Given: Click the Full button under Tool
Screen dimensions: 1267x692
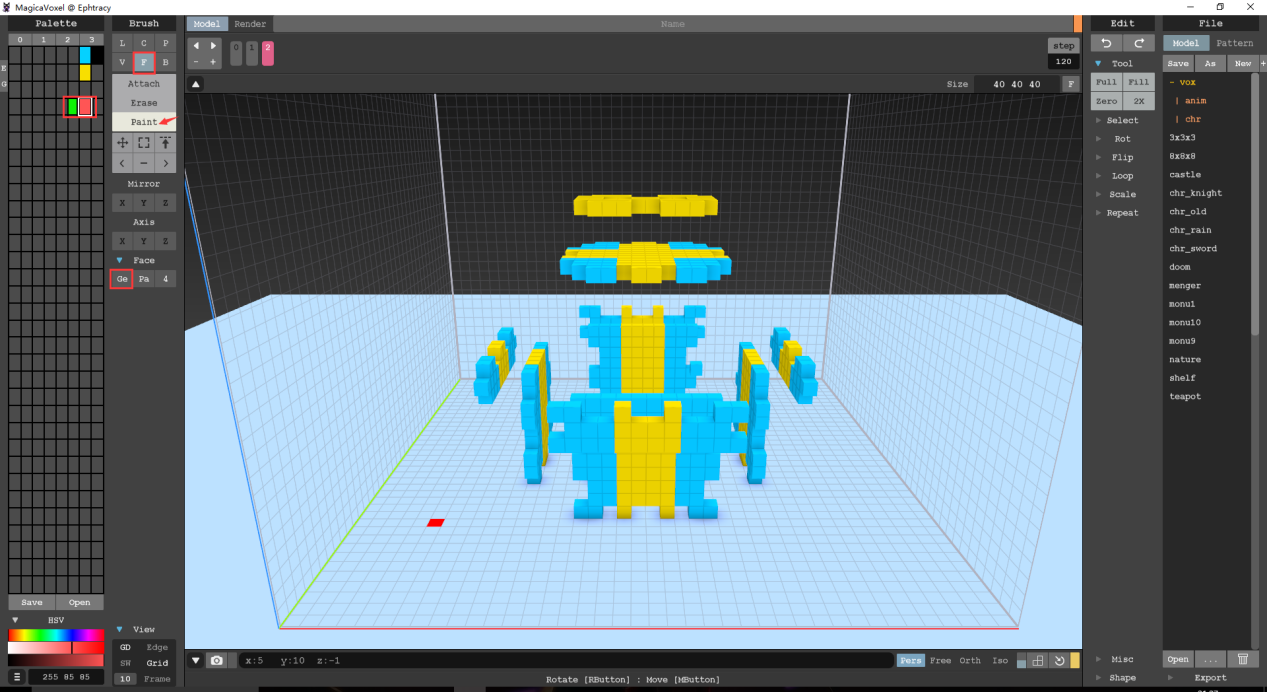Looking at the screenshot, I should (1106, 82).
